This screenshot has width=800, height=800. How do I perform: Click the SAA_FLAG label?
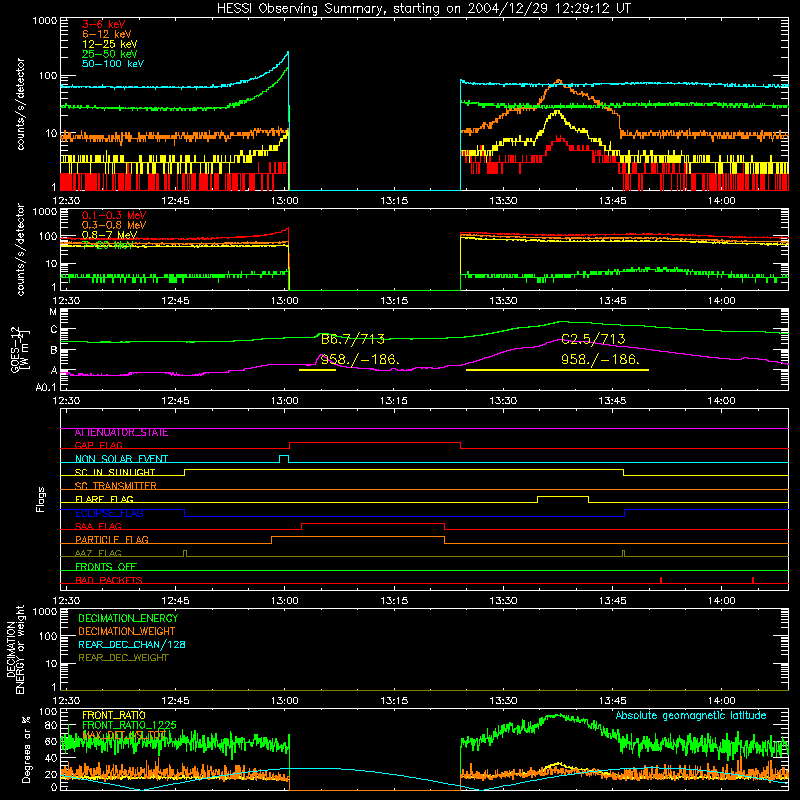pos(98,526)
